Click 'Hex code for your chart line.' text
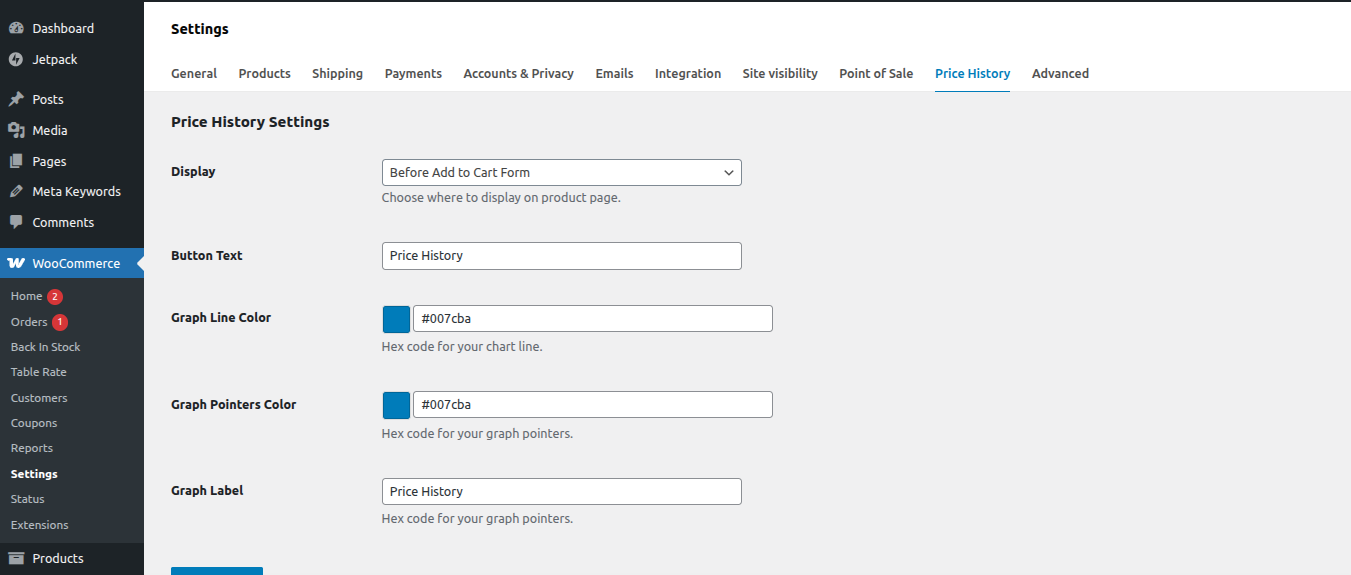Viewport: 1351px width, 575px height. point(462,347)
